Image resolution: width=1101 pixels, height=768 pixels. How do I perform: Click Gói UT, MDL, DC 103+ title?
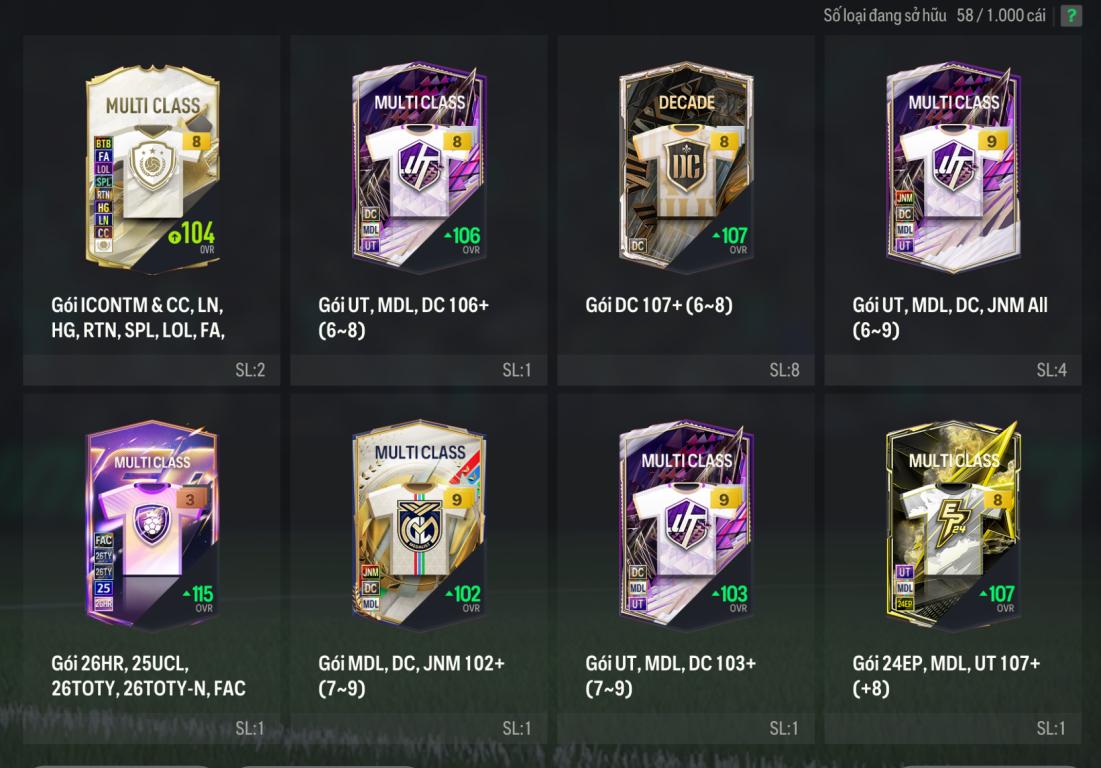point(671,675)
